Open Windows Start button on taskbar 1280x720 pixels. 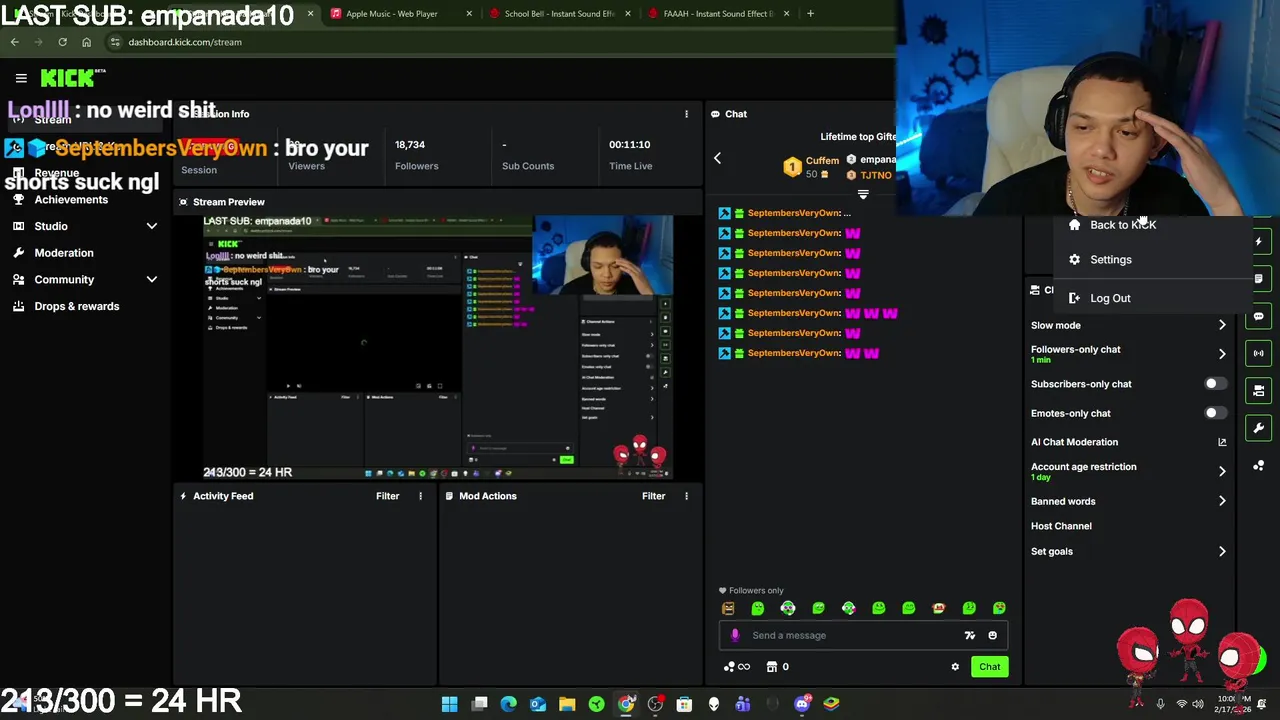pos(450,704)
